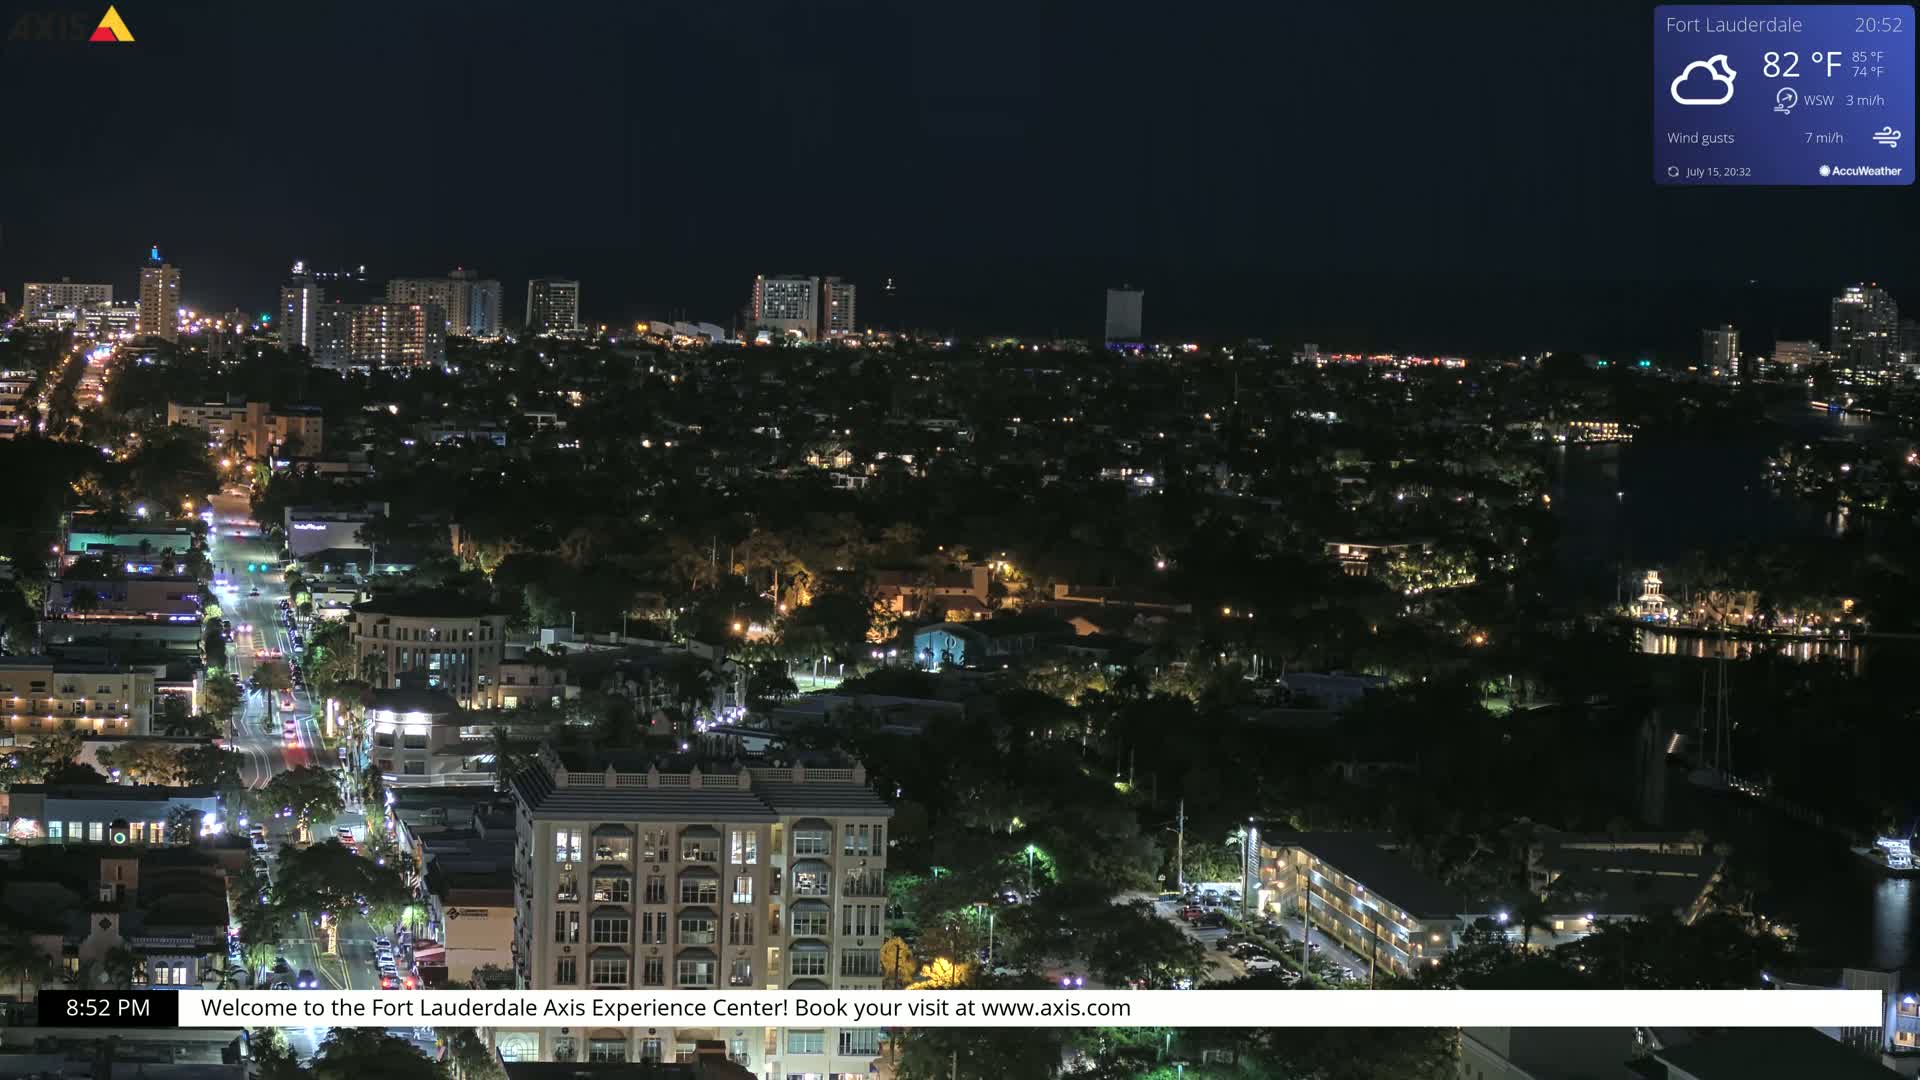Click the 7 mi/h wind gust value

click(x=1824, y=137)
